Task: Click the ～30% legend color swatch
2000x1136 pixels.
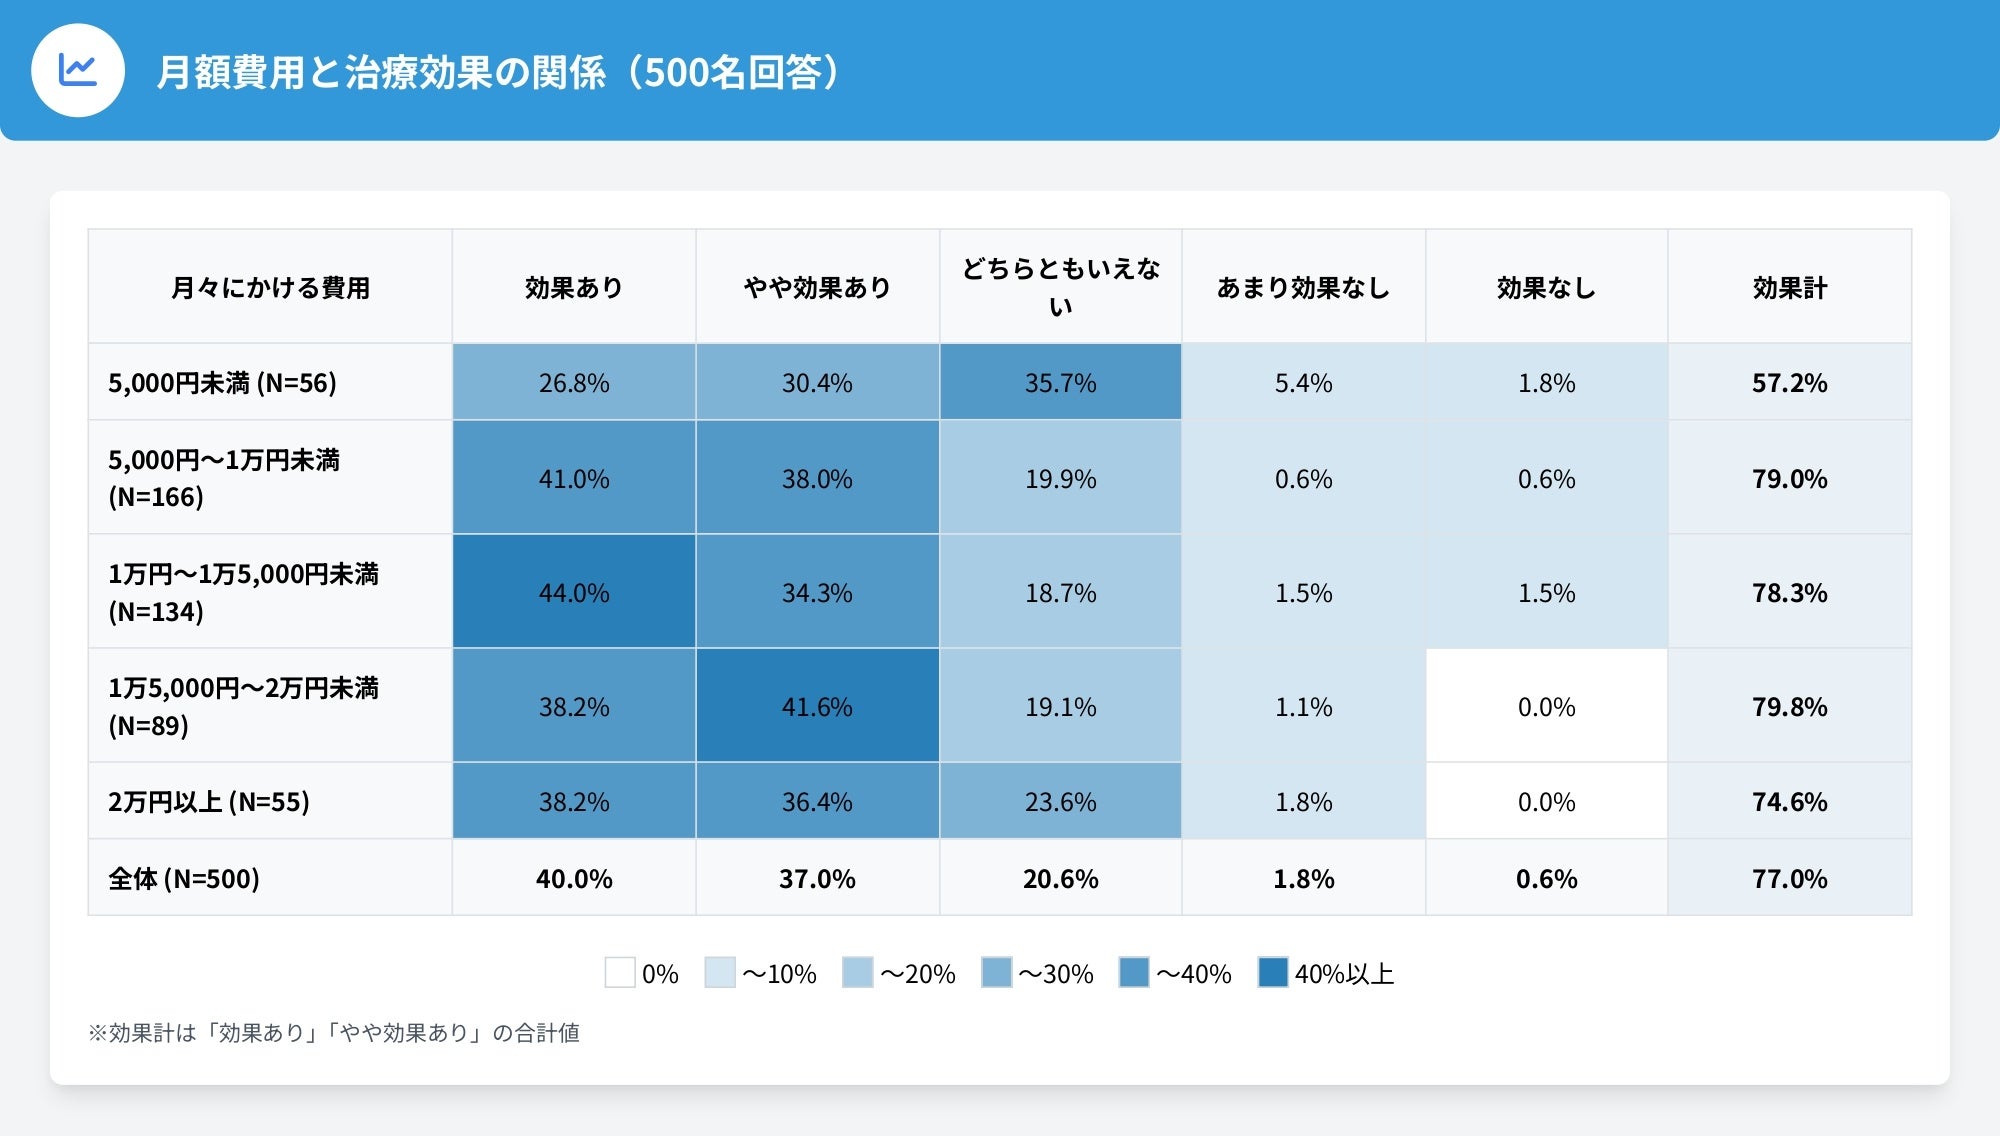Action: pos(997,972)
